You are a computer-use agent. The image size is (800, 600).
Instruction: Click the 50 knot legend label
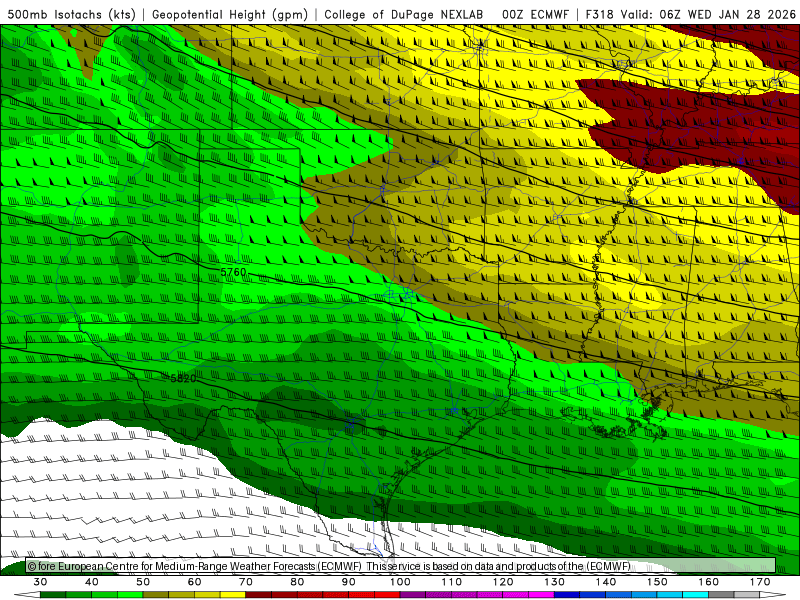point(143,582)
